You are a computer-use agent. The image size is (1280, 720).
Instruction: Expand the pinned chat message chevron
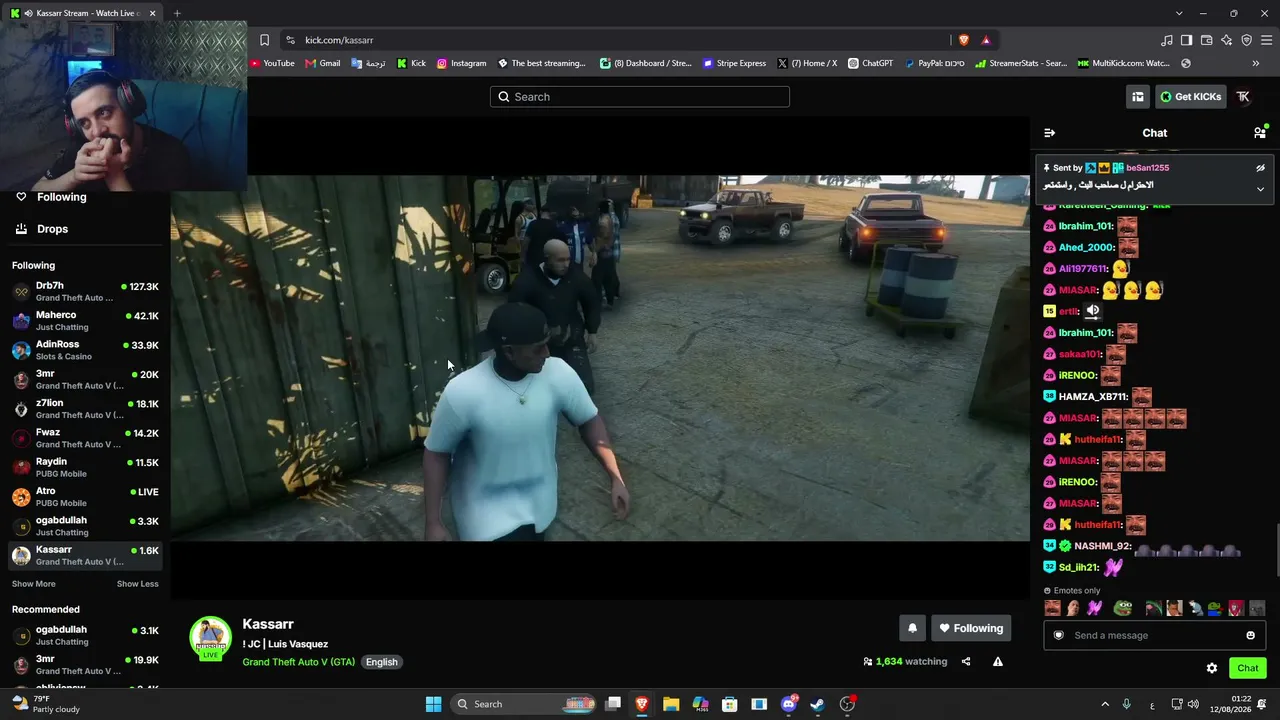[1260, 189]
